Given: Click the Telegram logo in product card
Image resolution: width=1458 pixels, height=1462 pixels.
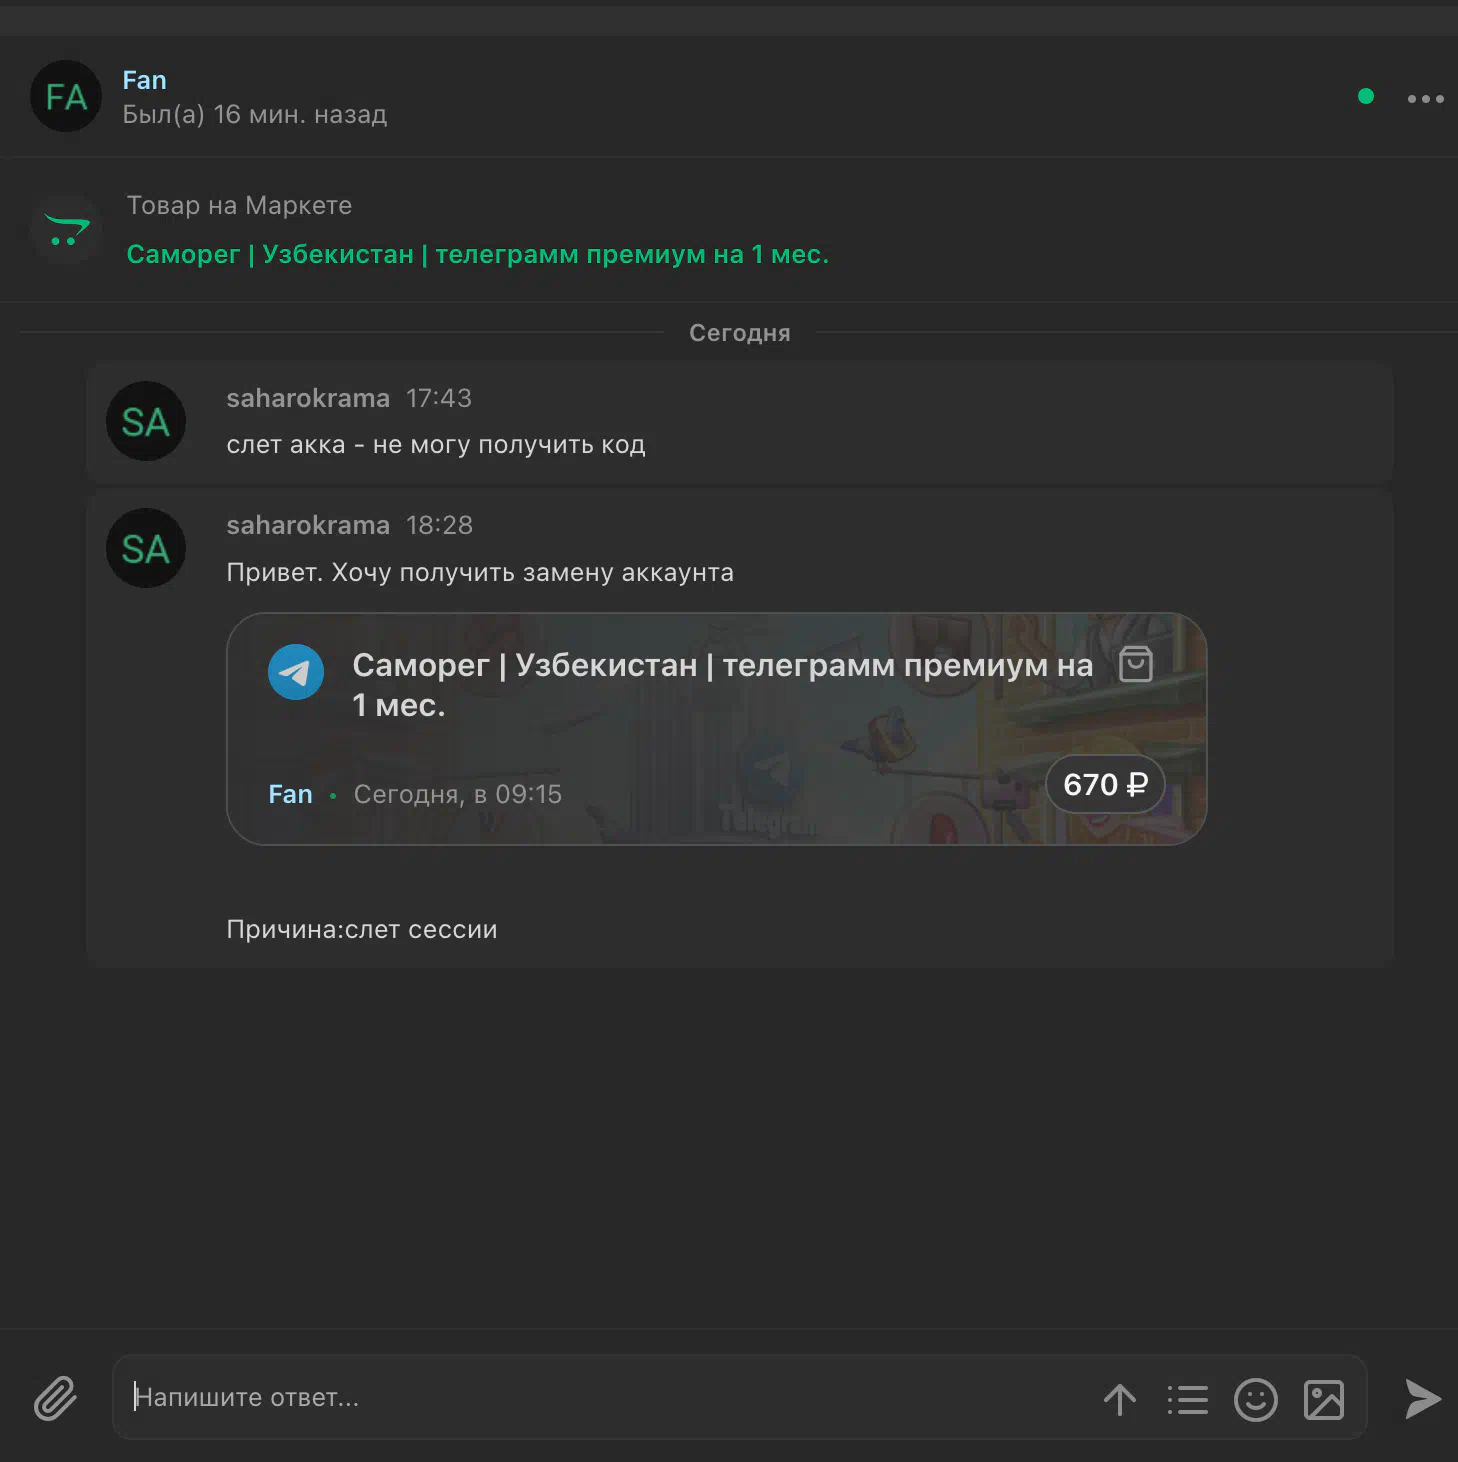Looking at the screenshot, I should click(296, 672).
